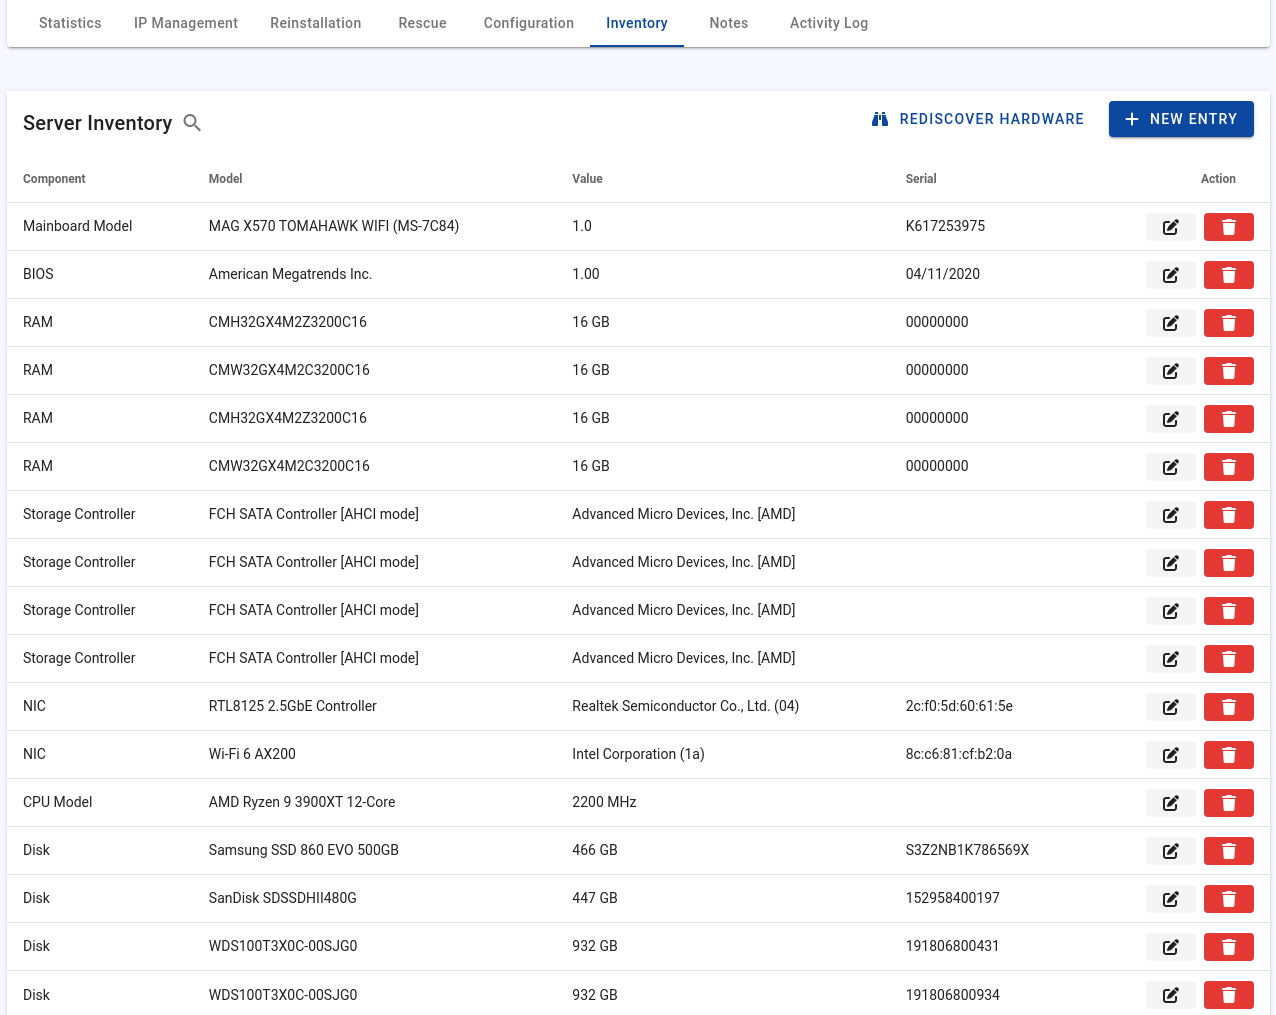This screenshot has height=1015, width=1276.
Task: Click the Component column header
Action: (54, 179)
